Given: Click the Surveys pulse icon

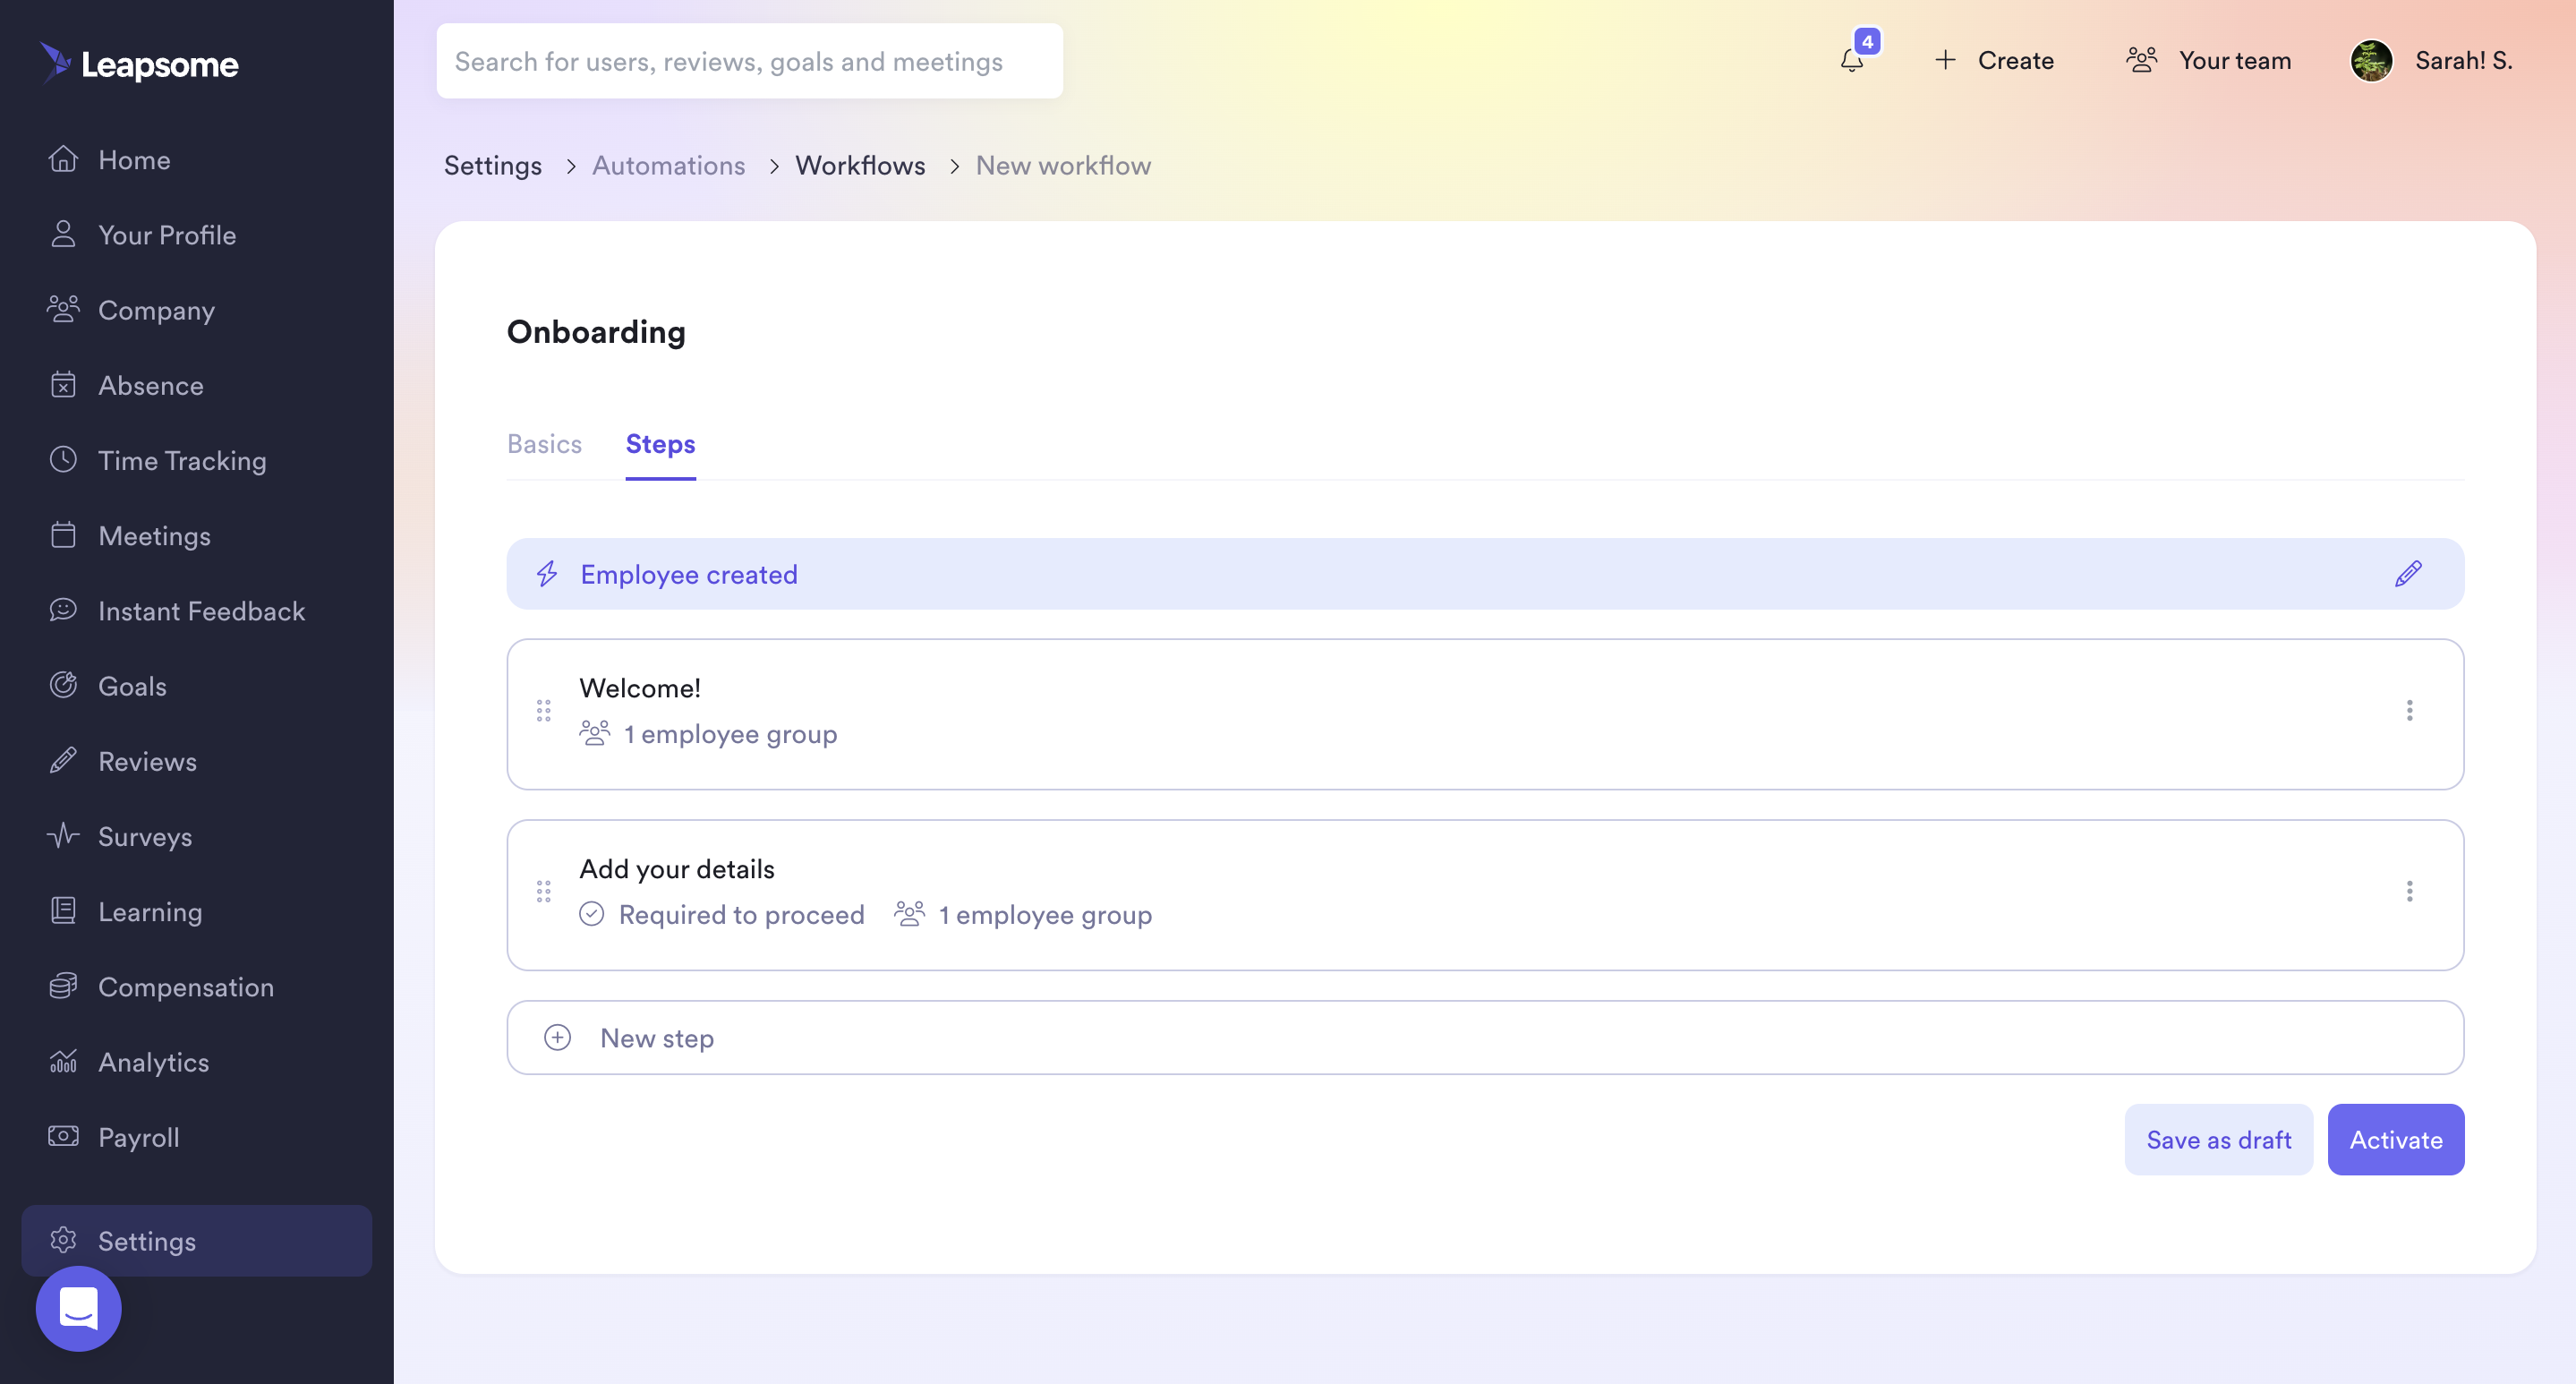Looking at the screenshot, I should pyautogui.click(x=63, y=836).
